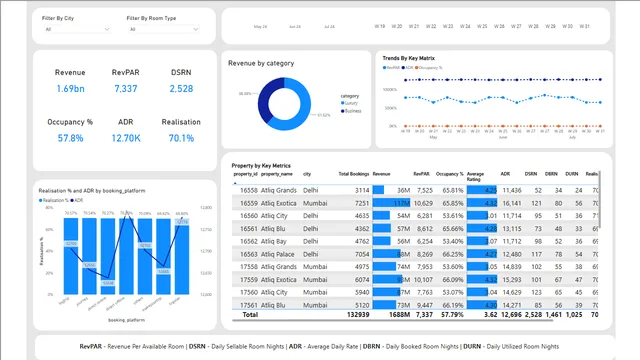The height and width of the screenshot is (360, 640).
Task: Click Realisation % legend marker in platform chart
Action: [40, 200]
